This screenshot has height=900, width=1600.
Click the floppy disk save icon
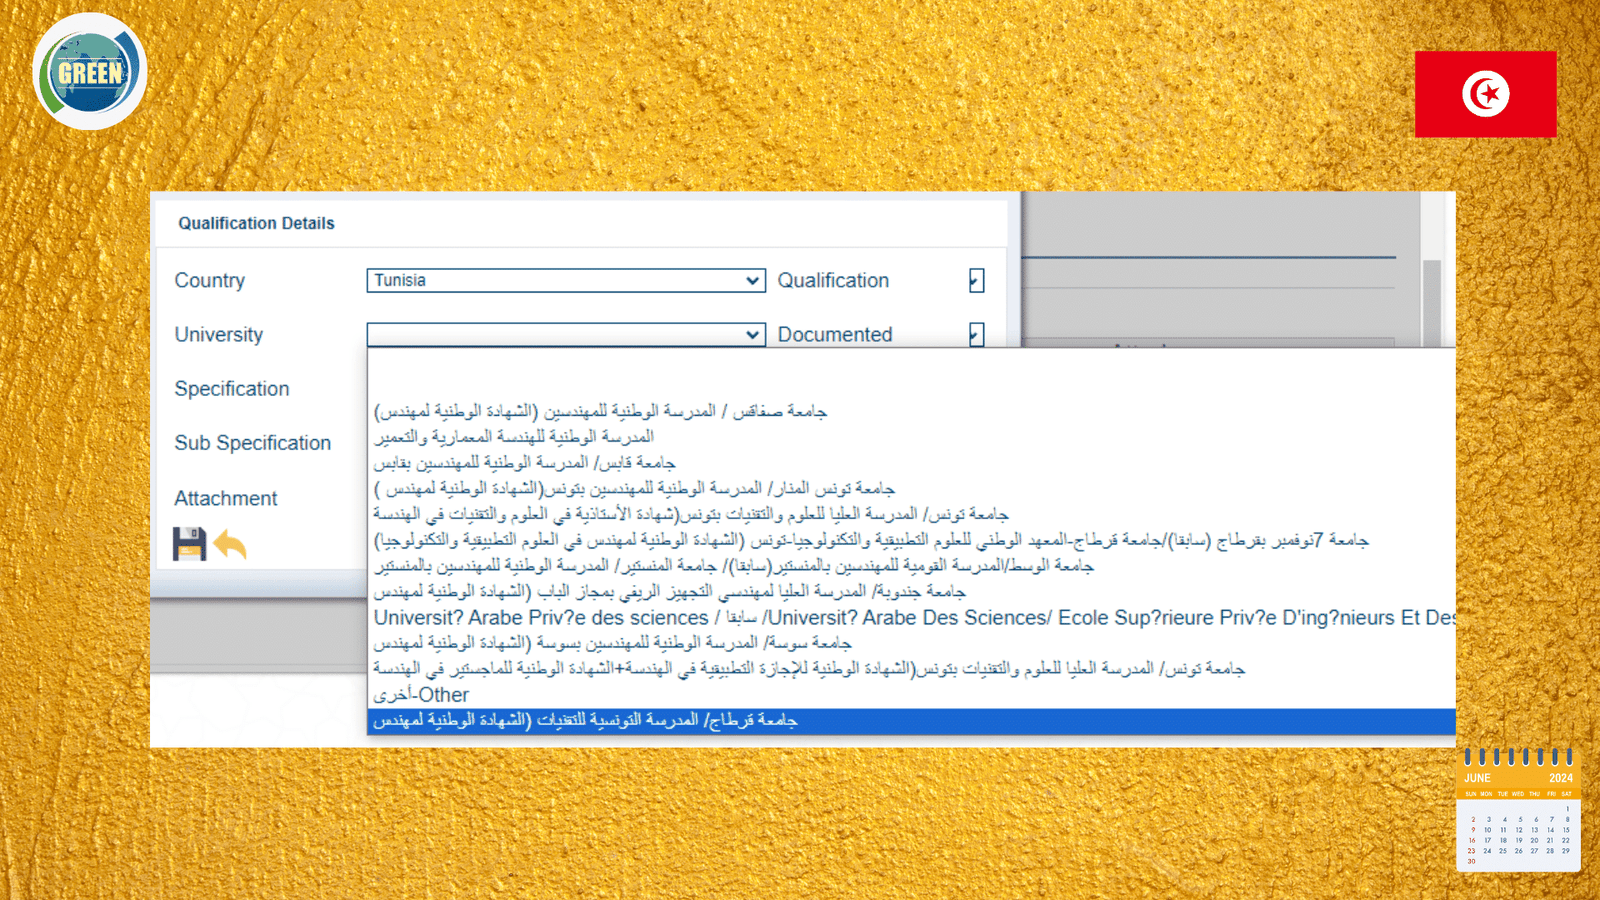tap(189, 544)
